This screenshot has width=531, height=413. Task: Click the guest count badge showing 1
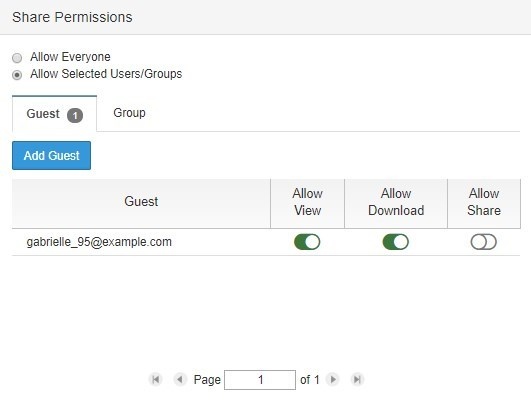coord(75,115)
